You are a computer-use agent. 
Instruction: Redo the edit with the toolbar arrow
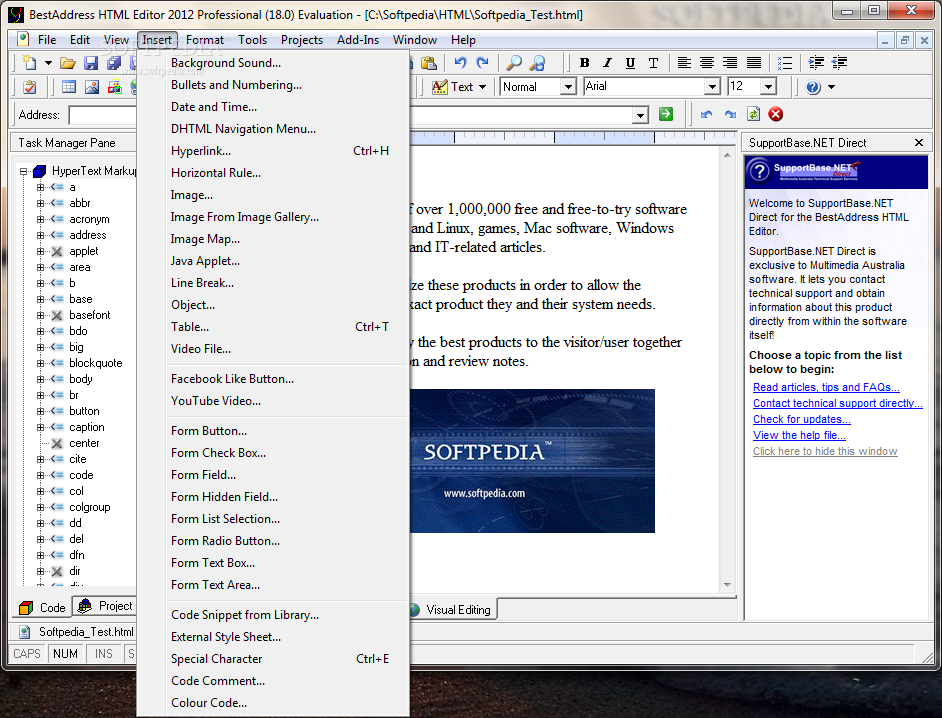(482, 62)
